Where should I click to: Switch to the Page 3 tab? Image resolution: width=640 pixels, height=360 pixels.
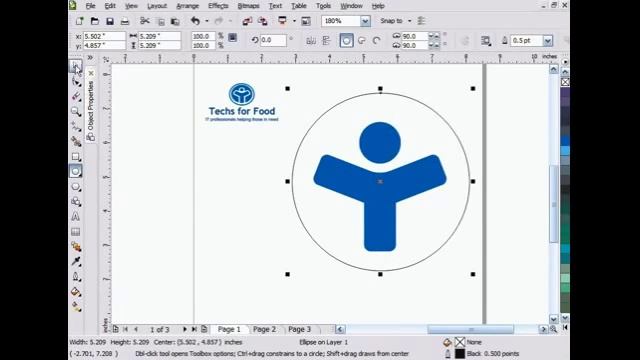(x=300, y=329)
